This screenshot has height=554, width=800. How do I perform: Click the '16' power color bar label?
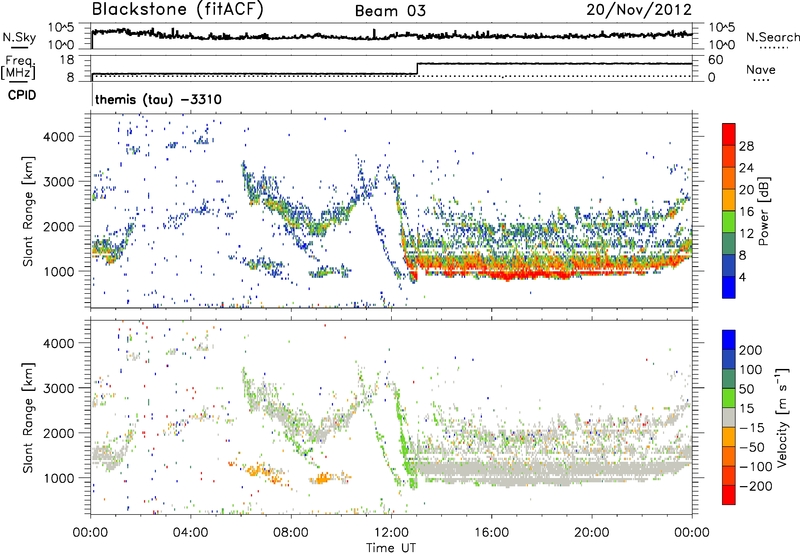746,212
